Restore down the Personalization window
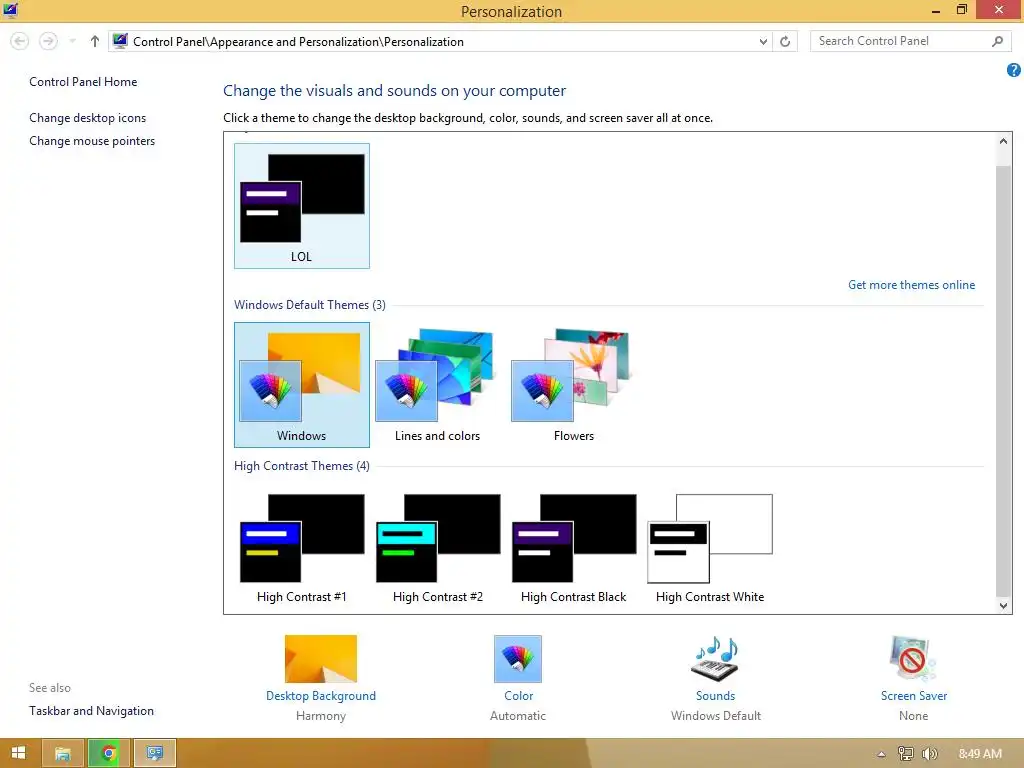Screen dimensions: 1024x768 click(961, 10)
